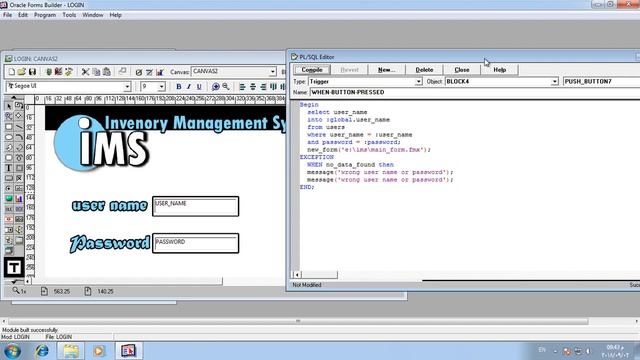Click the Copy toolbar icon
Image resolution: width=640 pixels, height=360 pixels.
[96, 72]
